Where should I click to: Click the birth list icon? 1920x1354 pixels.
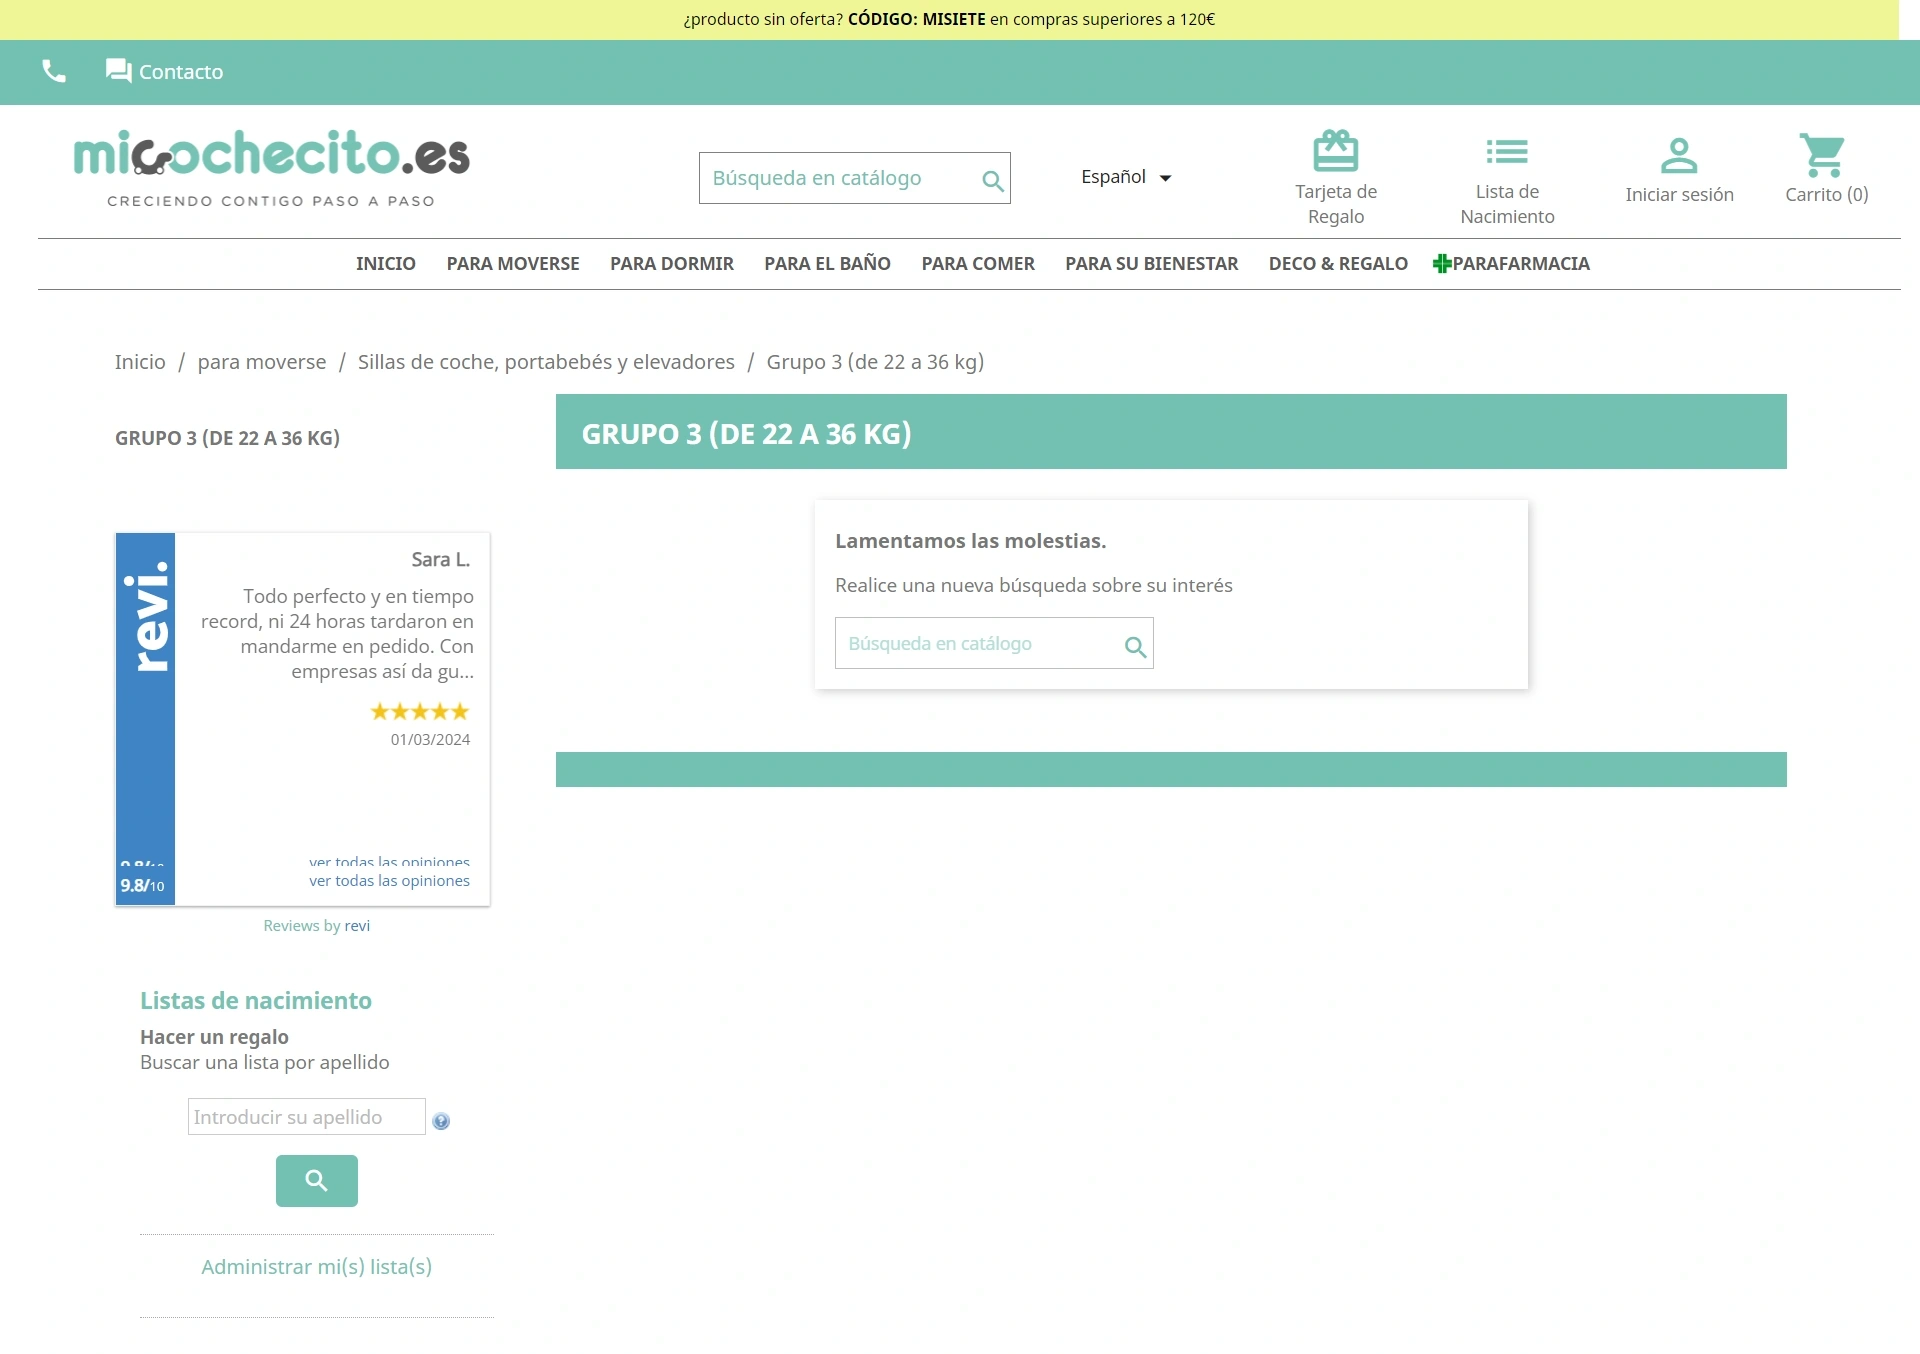click(1507, 152)
